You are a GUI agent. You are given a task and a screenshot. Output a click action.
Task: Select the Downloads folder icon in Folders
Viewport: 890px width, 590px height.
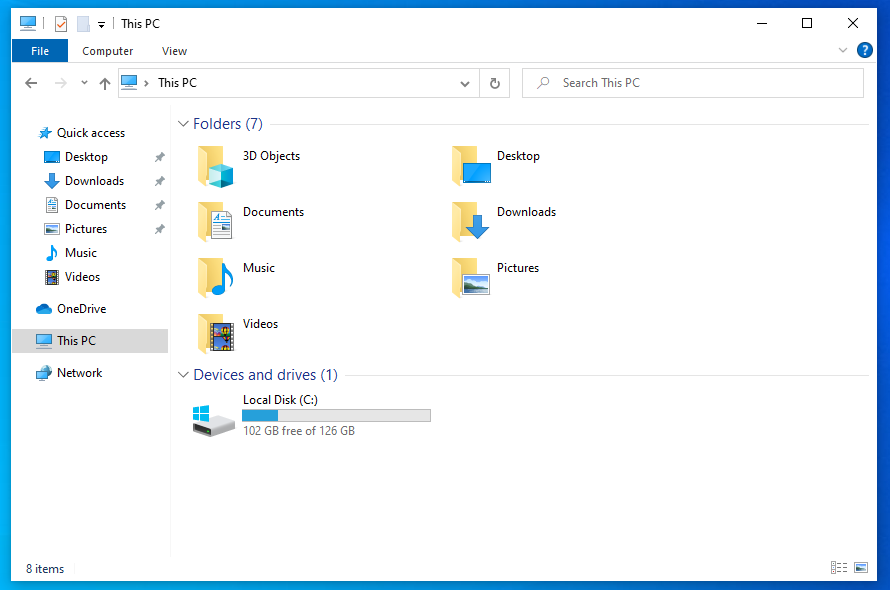click(471, 221)
